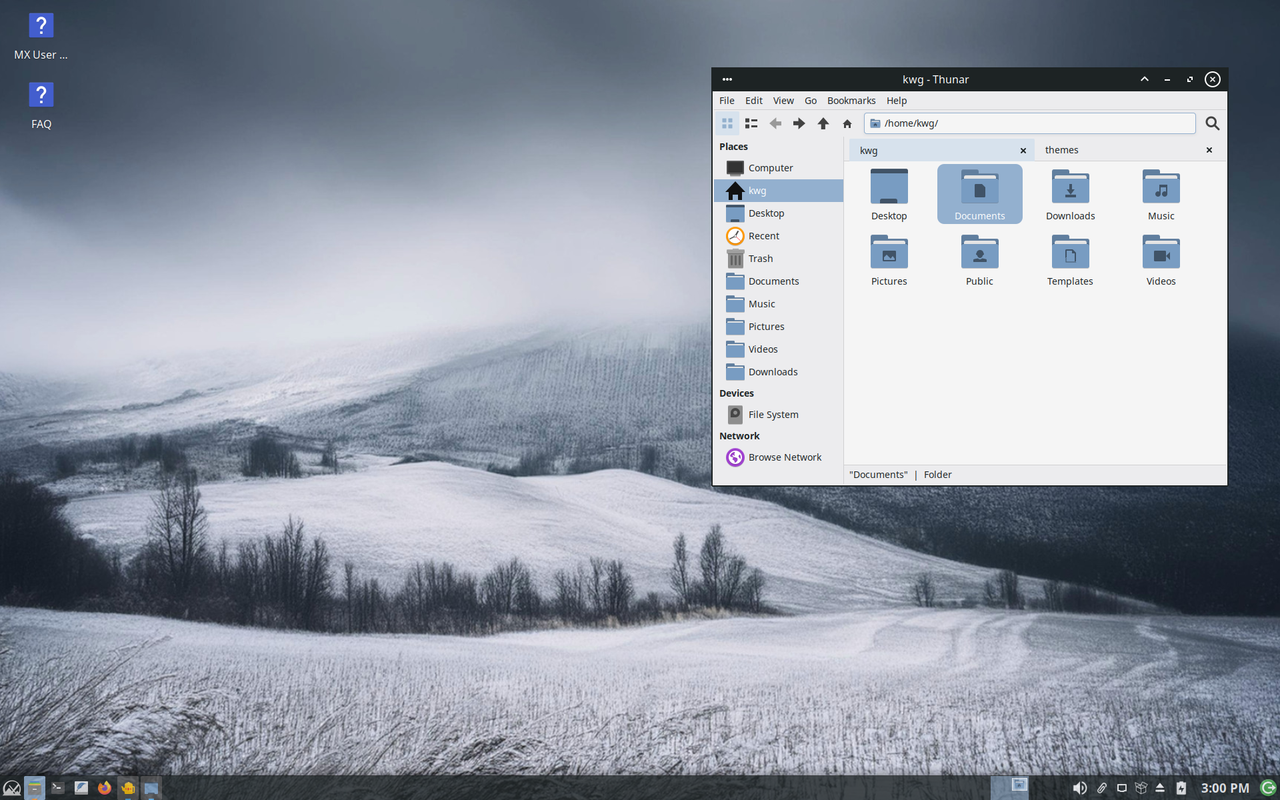The image size is (1280, 800).
Task: Open the terminal from the taskbar
Action: (x=57, y=788)
